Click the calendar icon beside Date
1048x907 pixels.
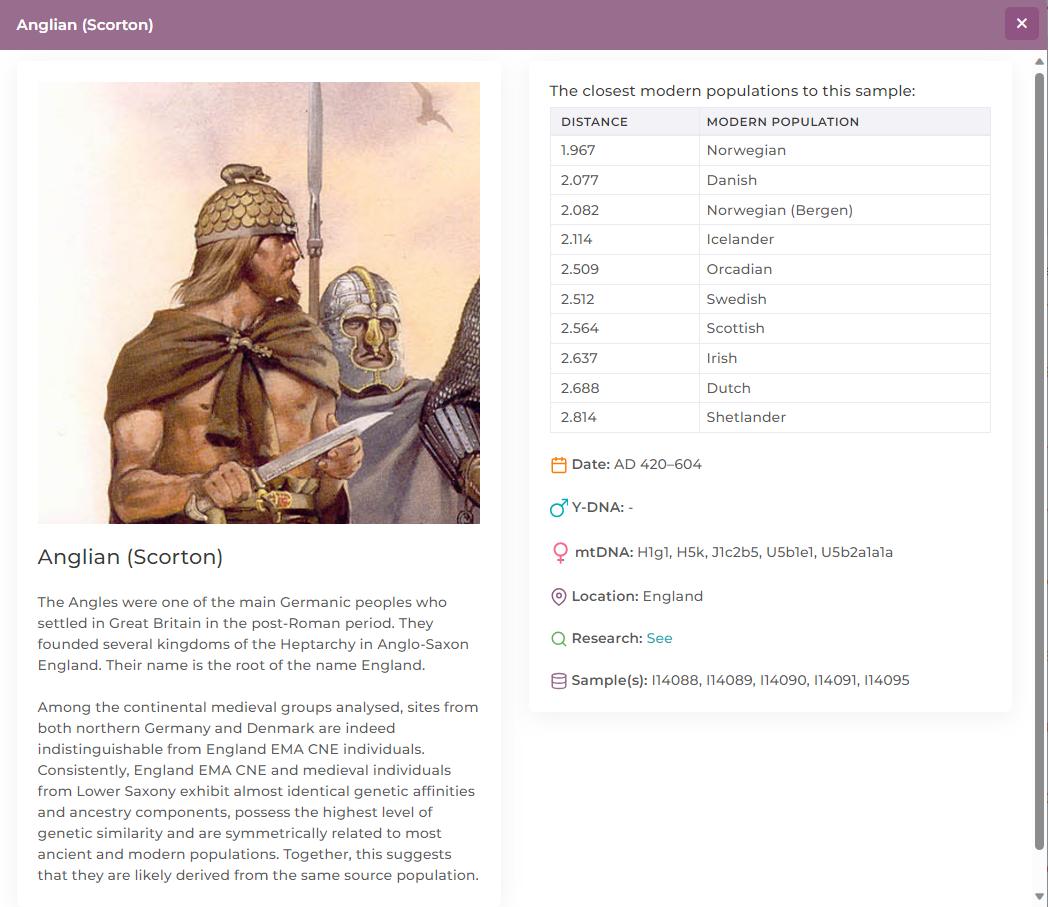click(x=558, y=465)
